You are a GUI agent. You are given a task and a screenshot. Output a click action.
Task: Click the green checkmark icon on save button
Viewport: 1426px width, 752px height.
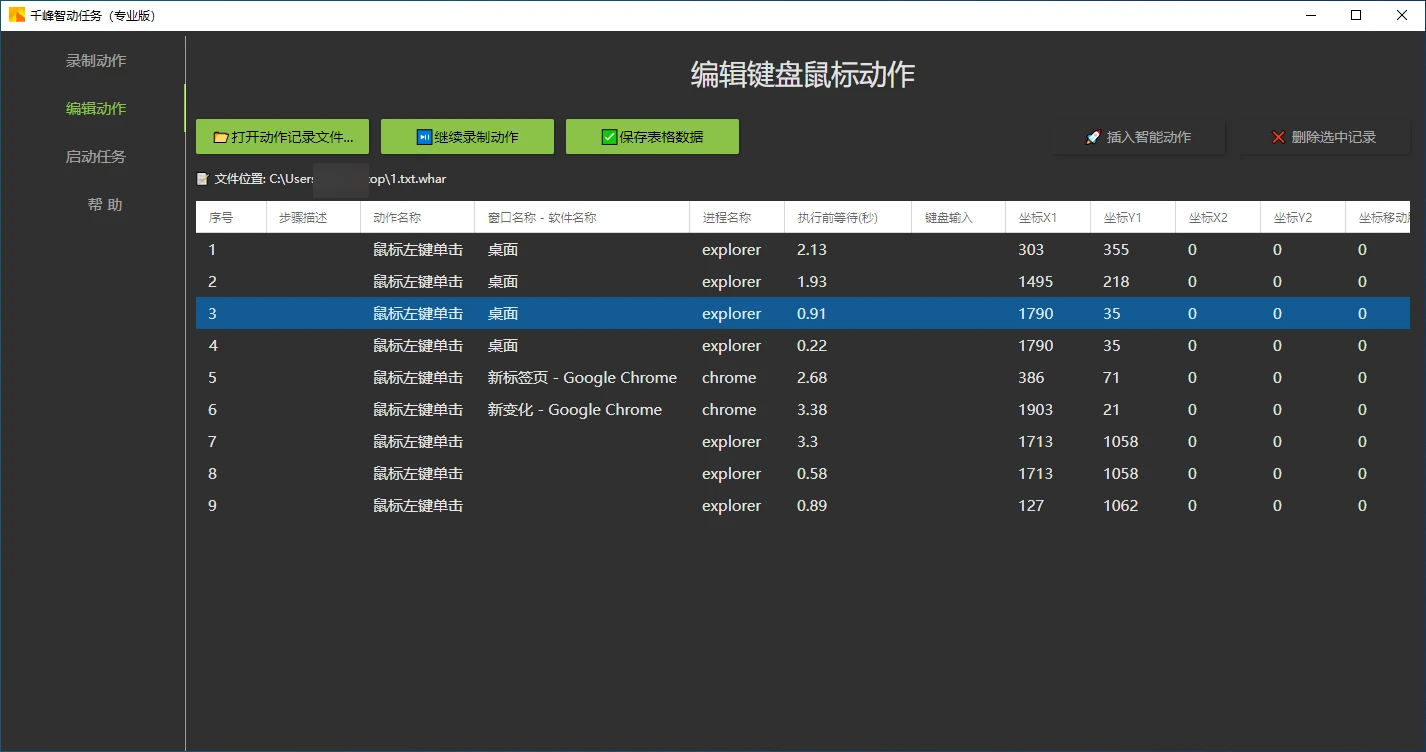tap(609, 137)
